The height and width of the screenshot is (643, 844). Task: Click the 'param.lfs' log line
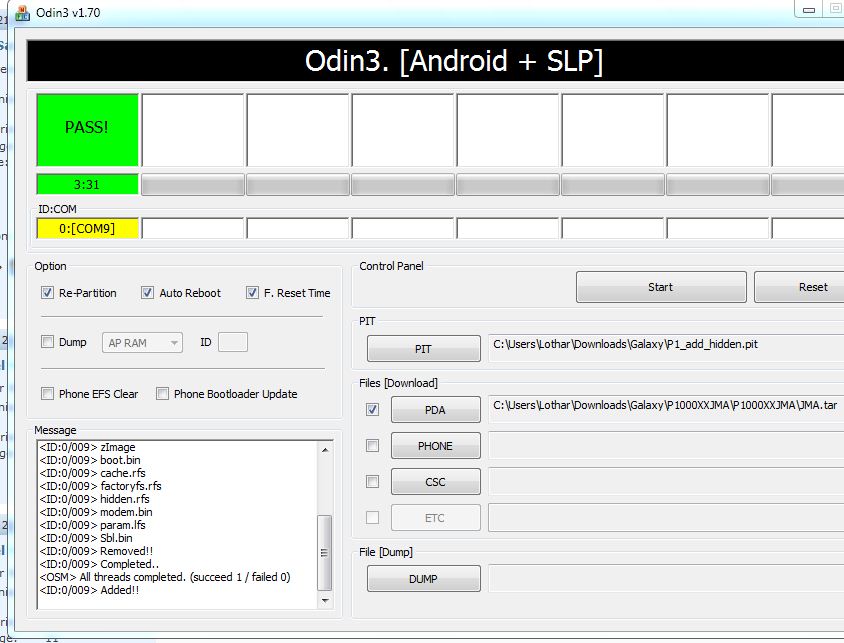[93, 525]
